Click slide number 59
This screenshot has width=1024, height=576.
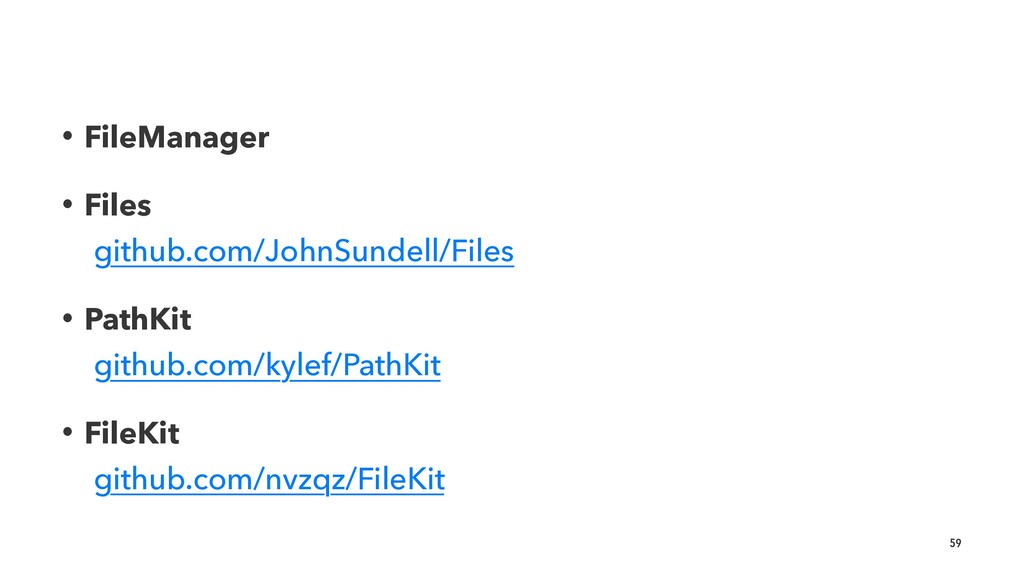pyautogui.click(x=955, y=543)
